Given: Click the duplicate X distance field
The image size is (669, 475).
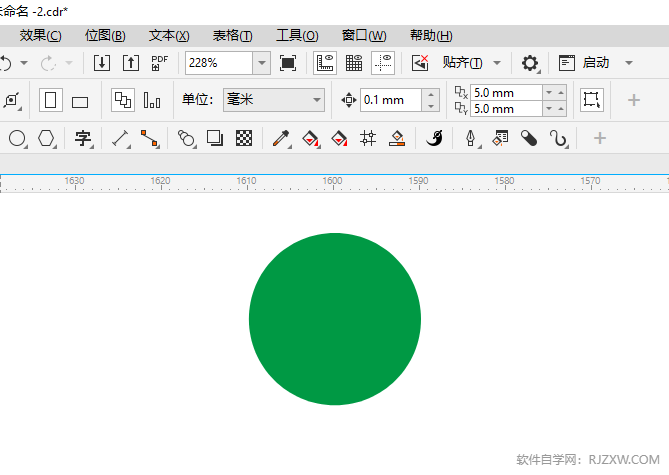Looking at the screenshot, I should (x=506, y=93).
